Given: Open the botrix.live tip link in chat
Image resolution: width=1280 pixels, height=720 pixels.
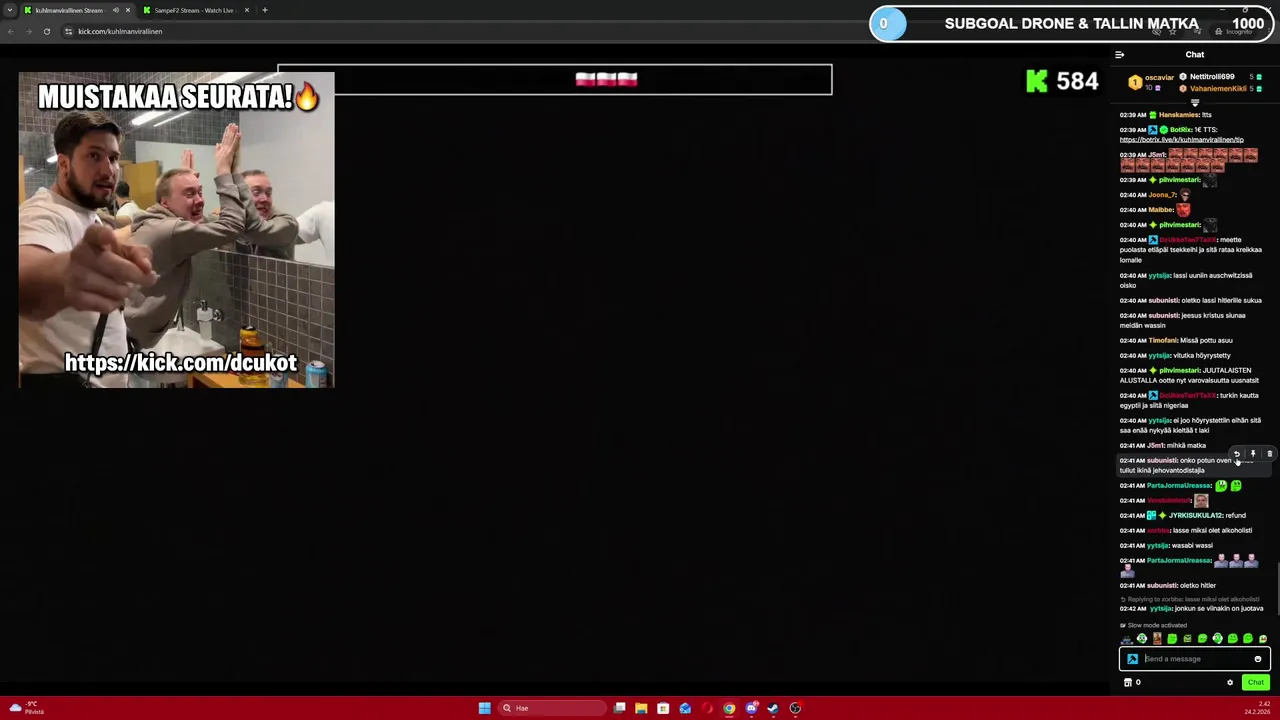Looking at the screenshot, I should (x=1182, y=140).
